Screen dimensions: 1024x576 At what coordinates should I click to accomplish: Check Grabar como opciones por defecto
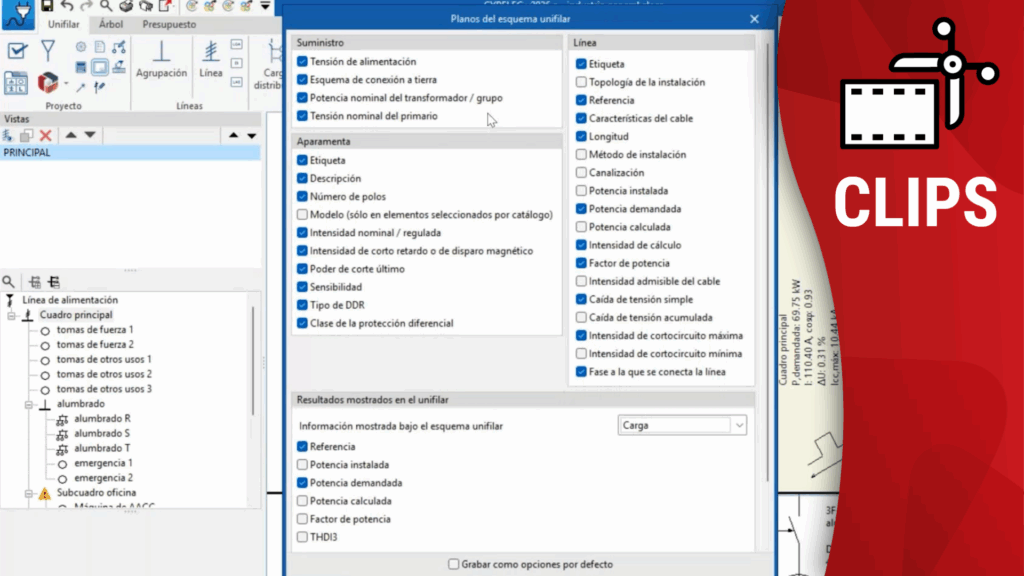(x=454, y=564)
